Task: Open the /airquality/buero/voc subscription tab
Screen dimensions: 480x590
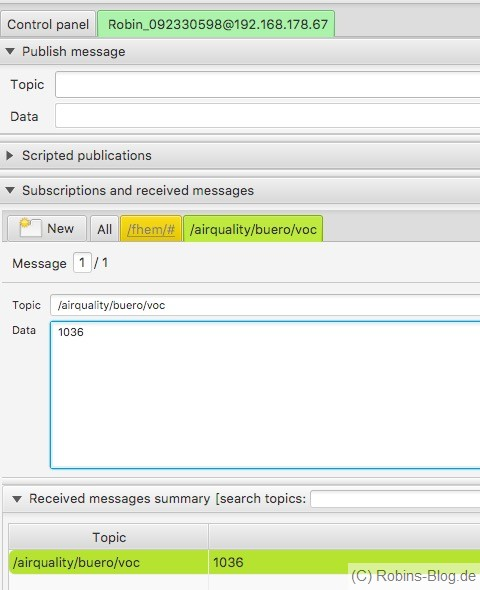Action: click(253, 229)
